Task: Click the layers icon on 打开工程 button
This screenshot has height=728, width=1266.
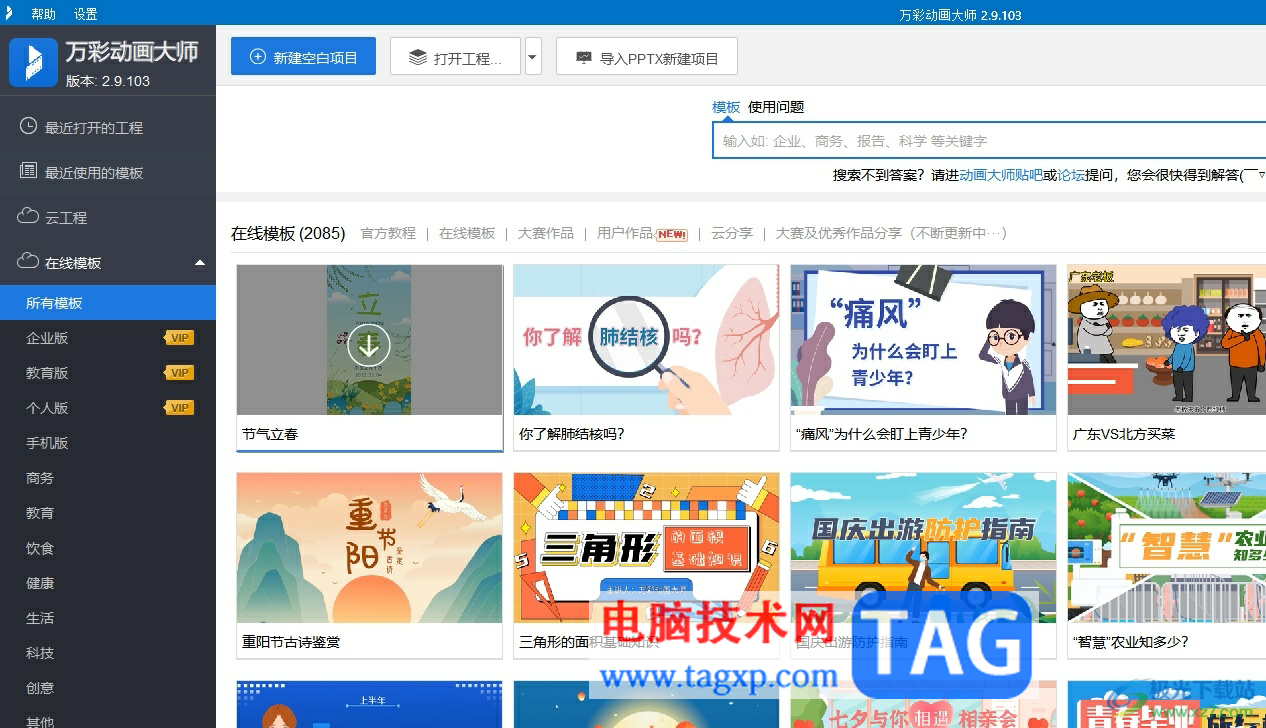Action: point(418,58)
